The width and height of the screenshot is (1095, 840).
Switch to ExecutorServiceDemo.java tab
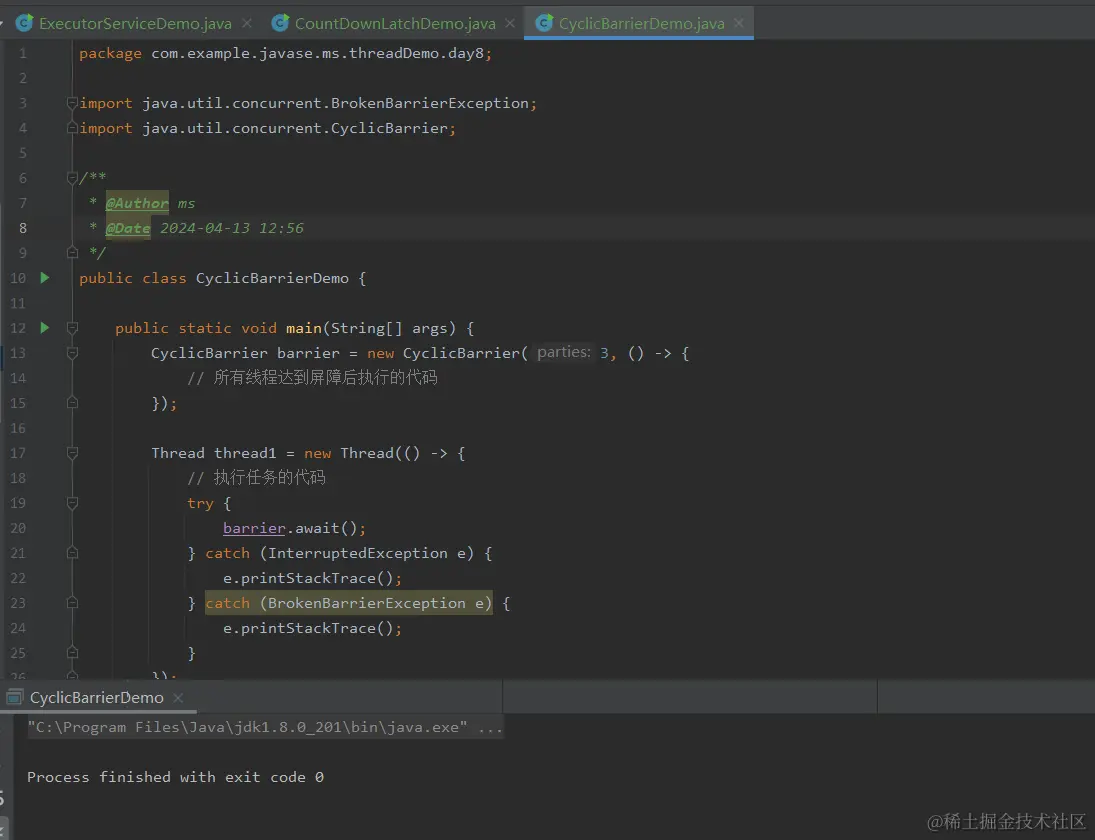tap(135, 23)
